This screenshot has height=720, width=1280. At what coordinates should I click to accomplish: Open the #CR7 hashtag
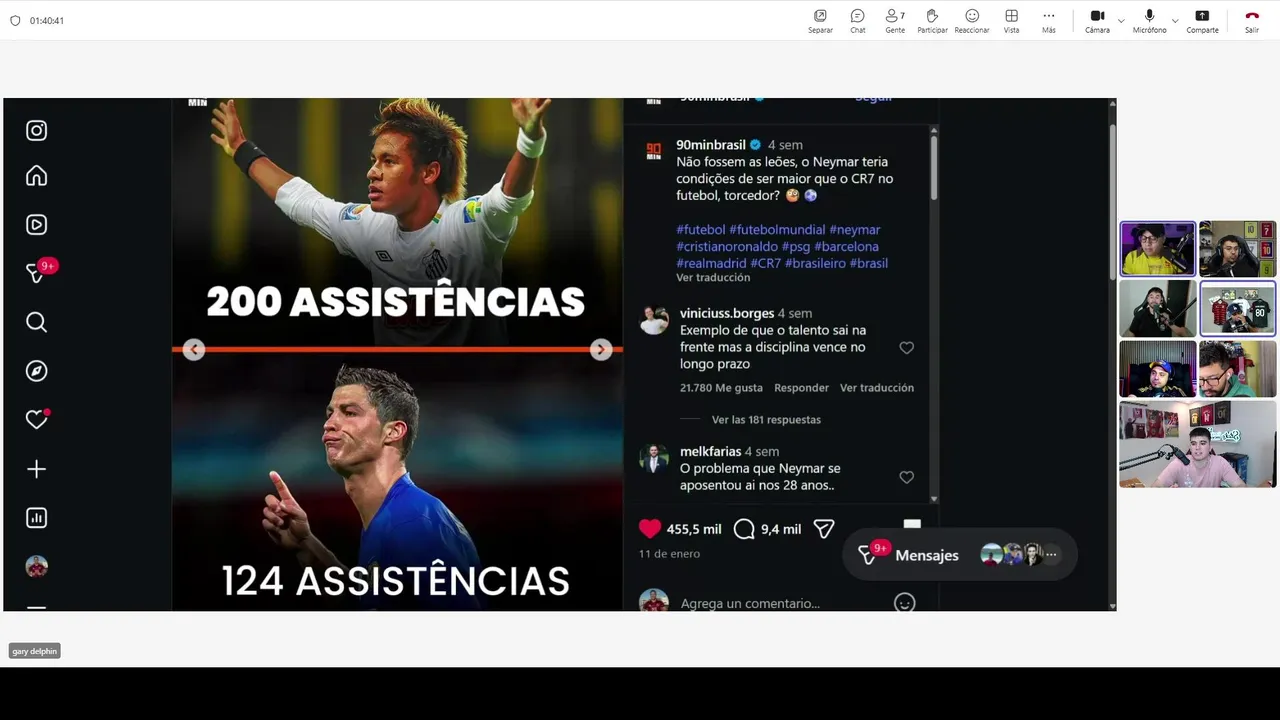pyautogui.click(x=766, y=263)
